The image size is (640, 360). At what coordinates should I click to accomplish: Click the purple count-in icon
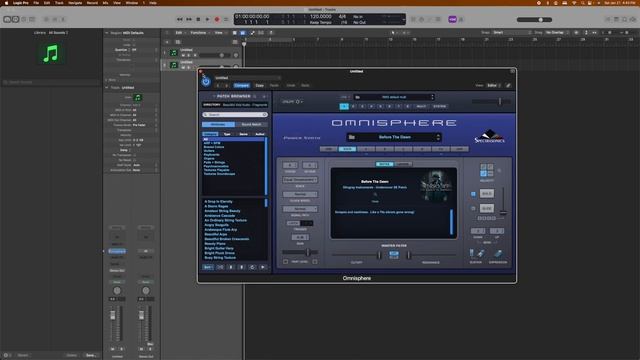pyautogui.click(x=452, y=19)
